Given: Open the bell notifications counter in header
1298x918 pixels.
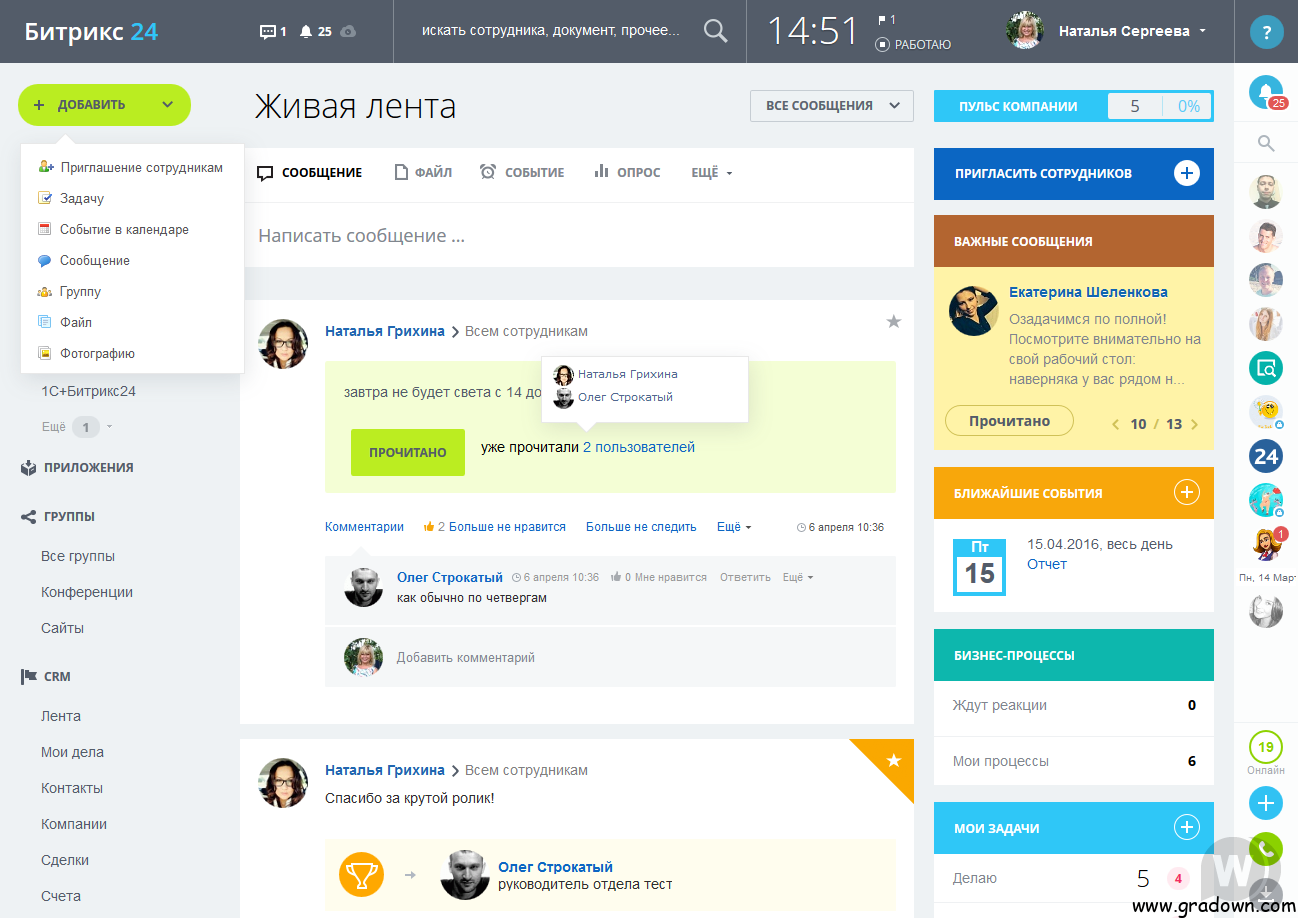Looking at the screenshot, I should [x=315, y=31].
